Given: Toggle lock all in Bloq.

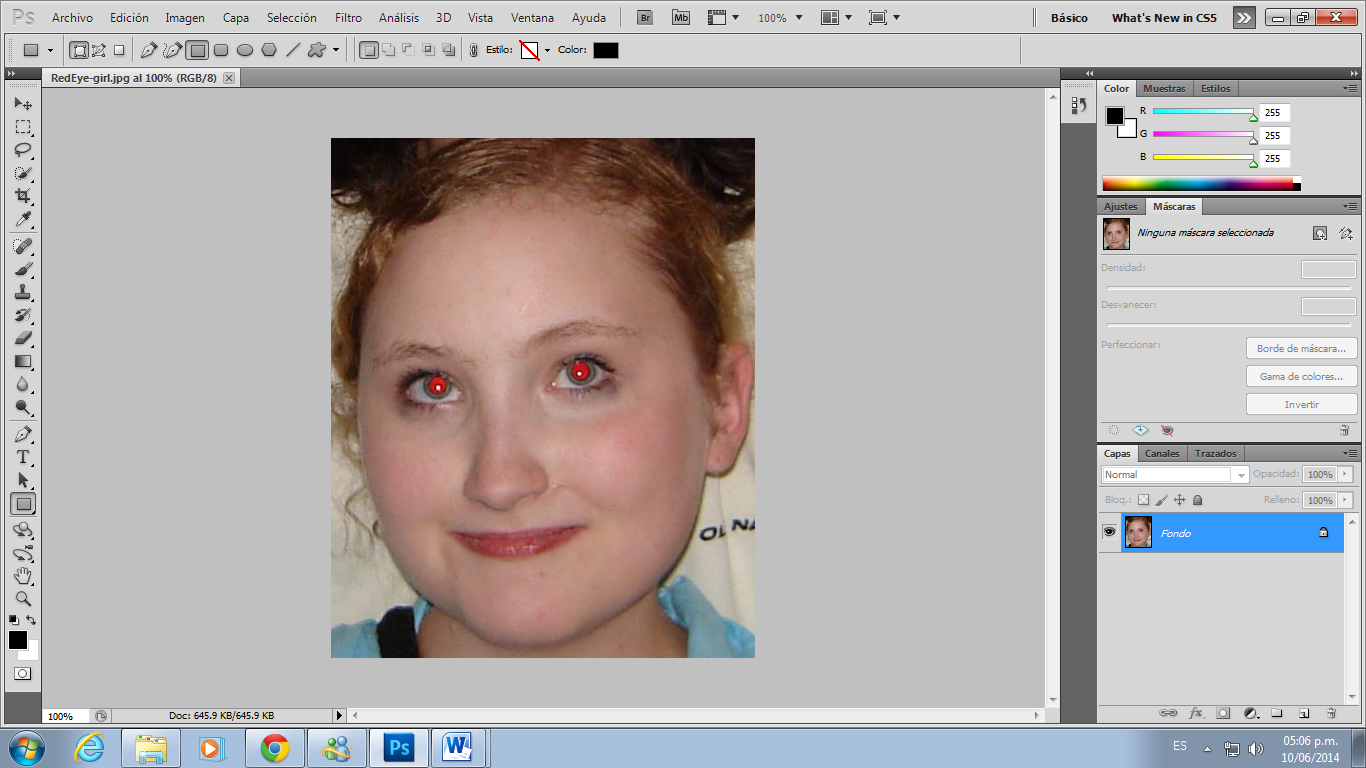Looking at the screenshot, I should tap(1197, 500).
